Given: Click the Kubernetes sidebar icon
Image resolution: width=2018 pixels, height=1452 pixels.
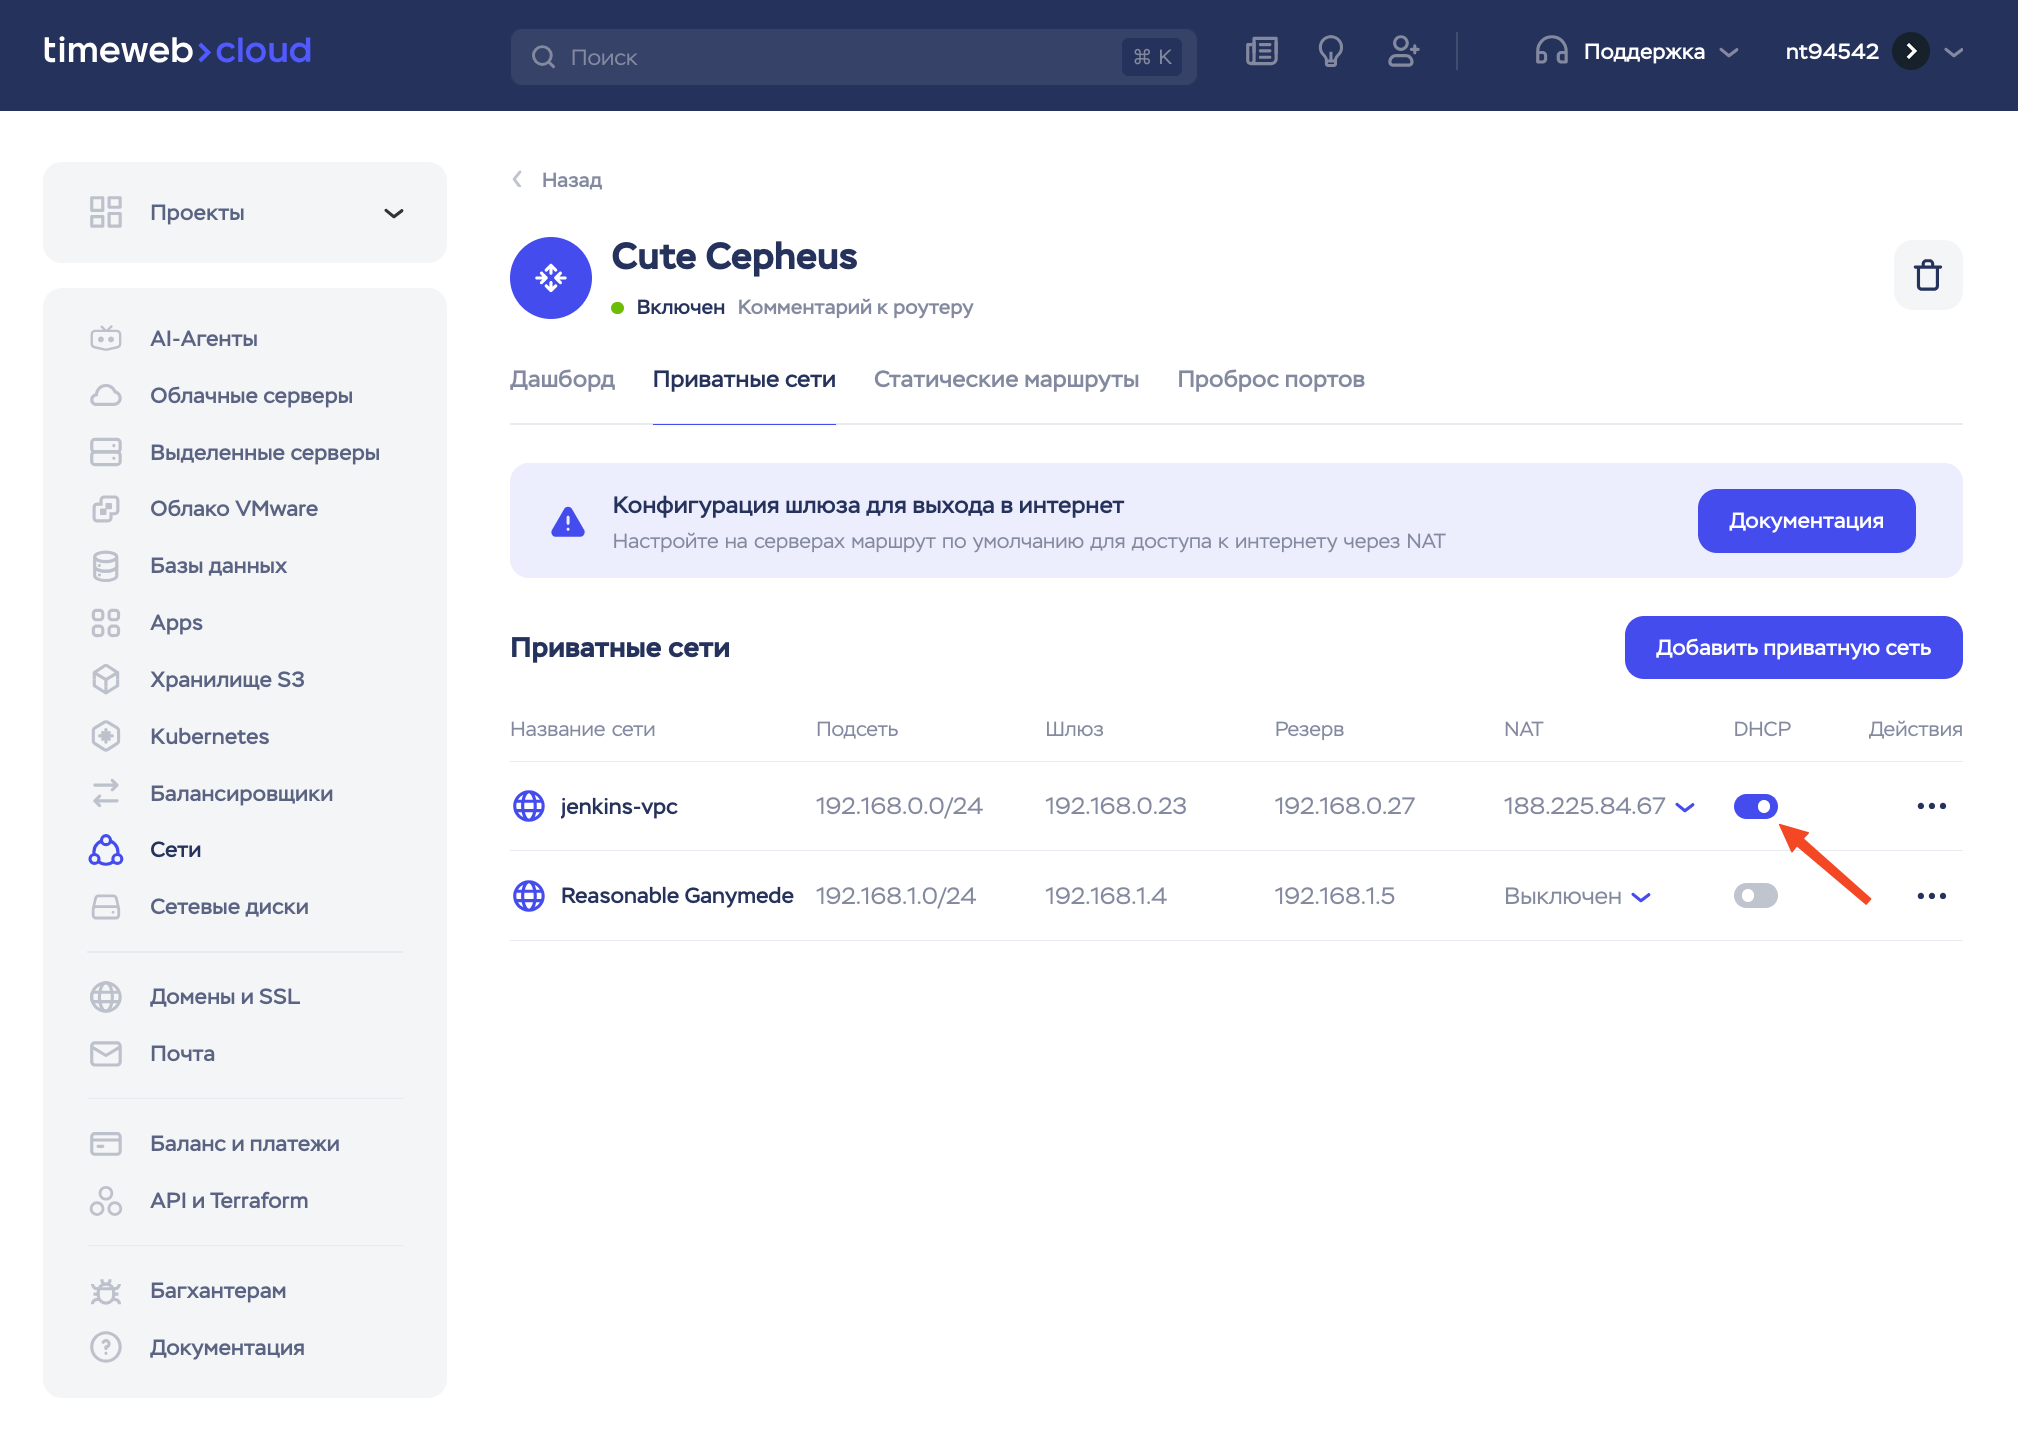Looking at the screenshot, I should (106, 737).
